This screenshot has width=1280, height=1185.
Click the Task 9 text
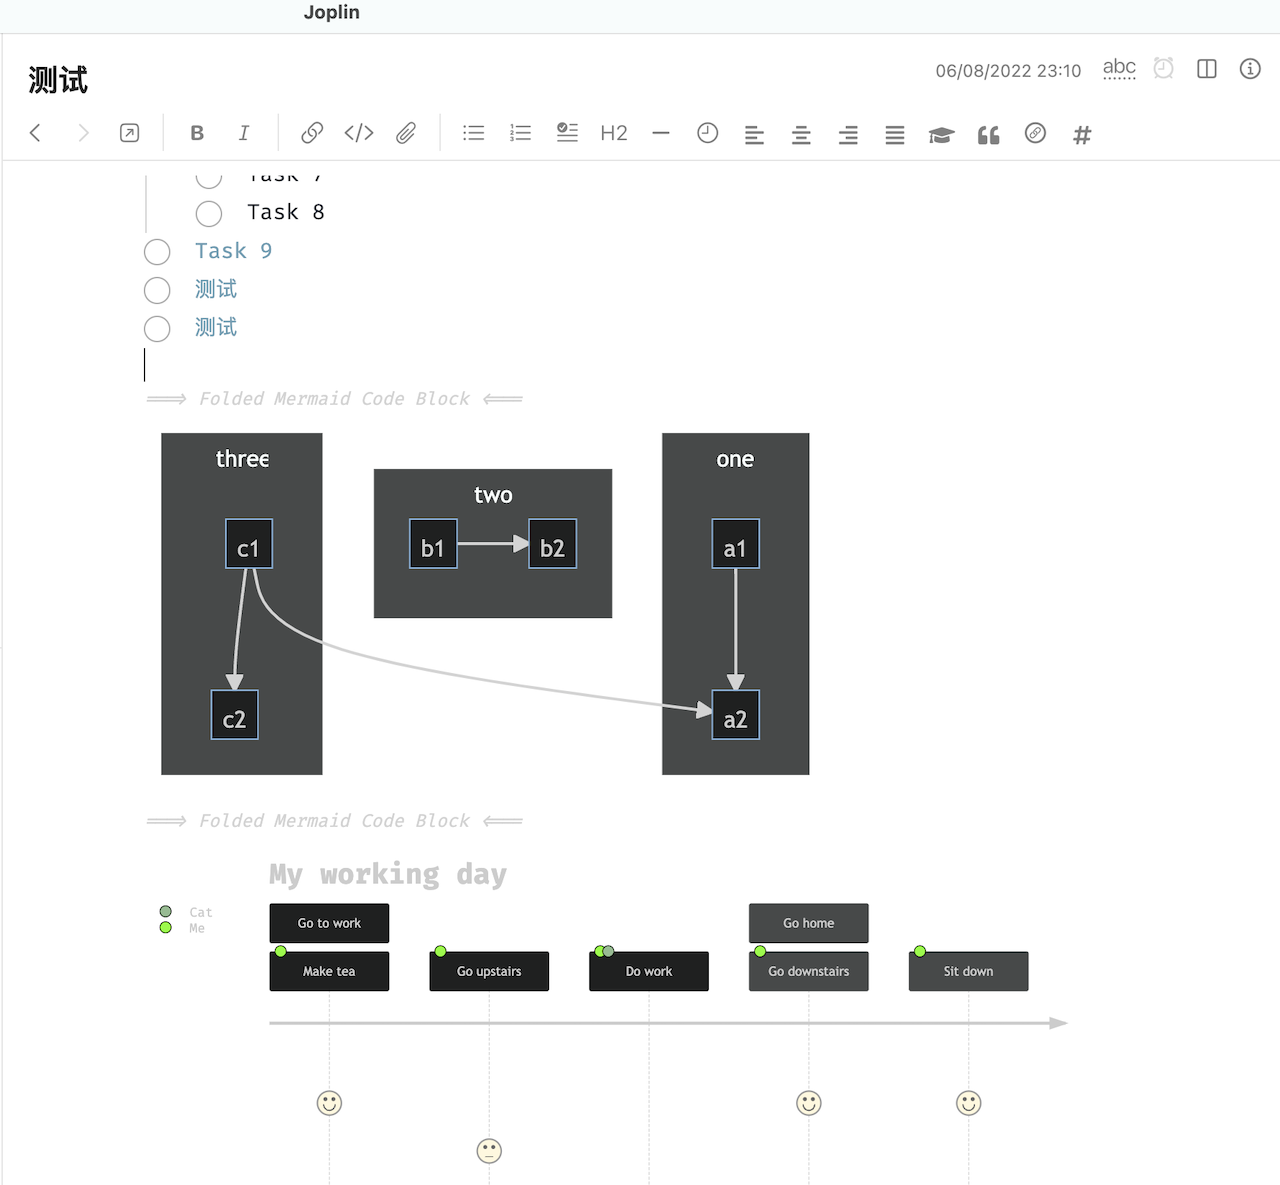point(233,250)
